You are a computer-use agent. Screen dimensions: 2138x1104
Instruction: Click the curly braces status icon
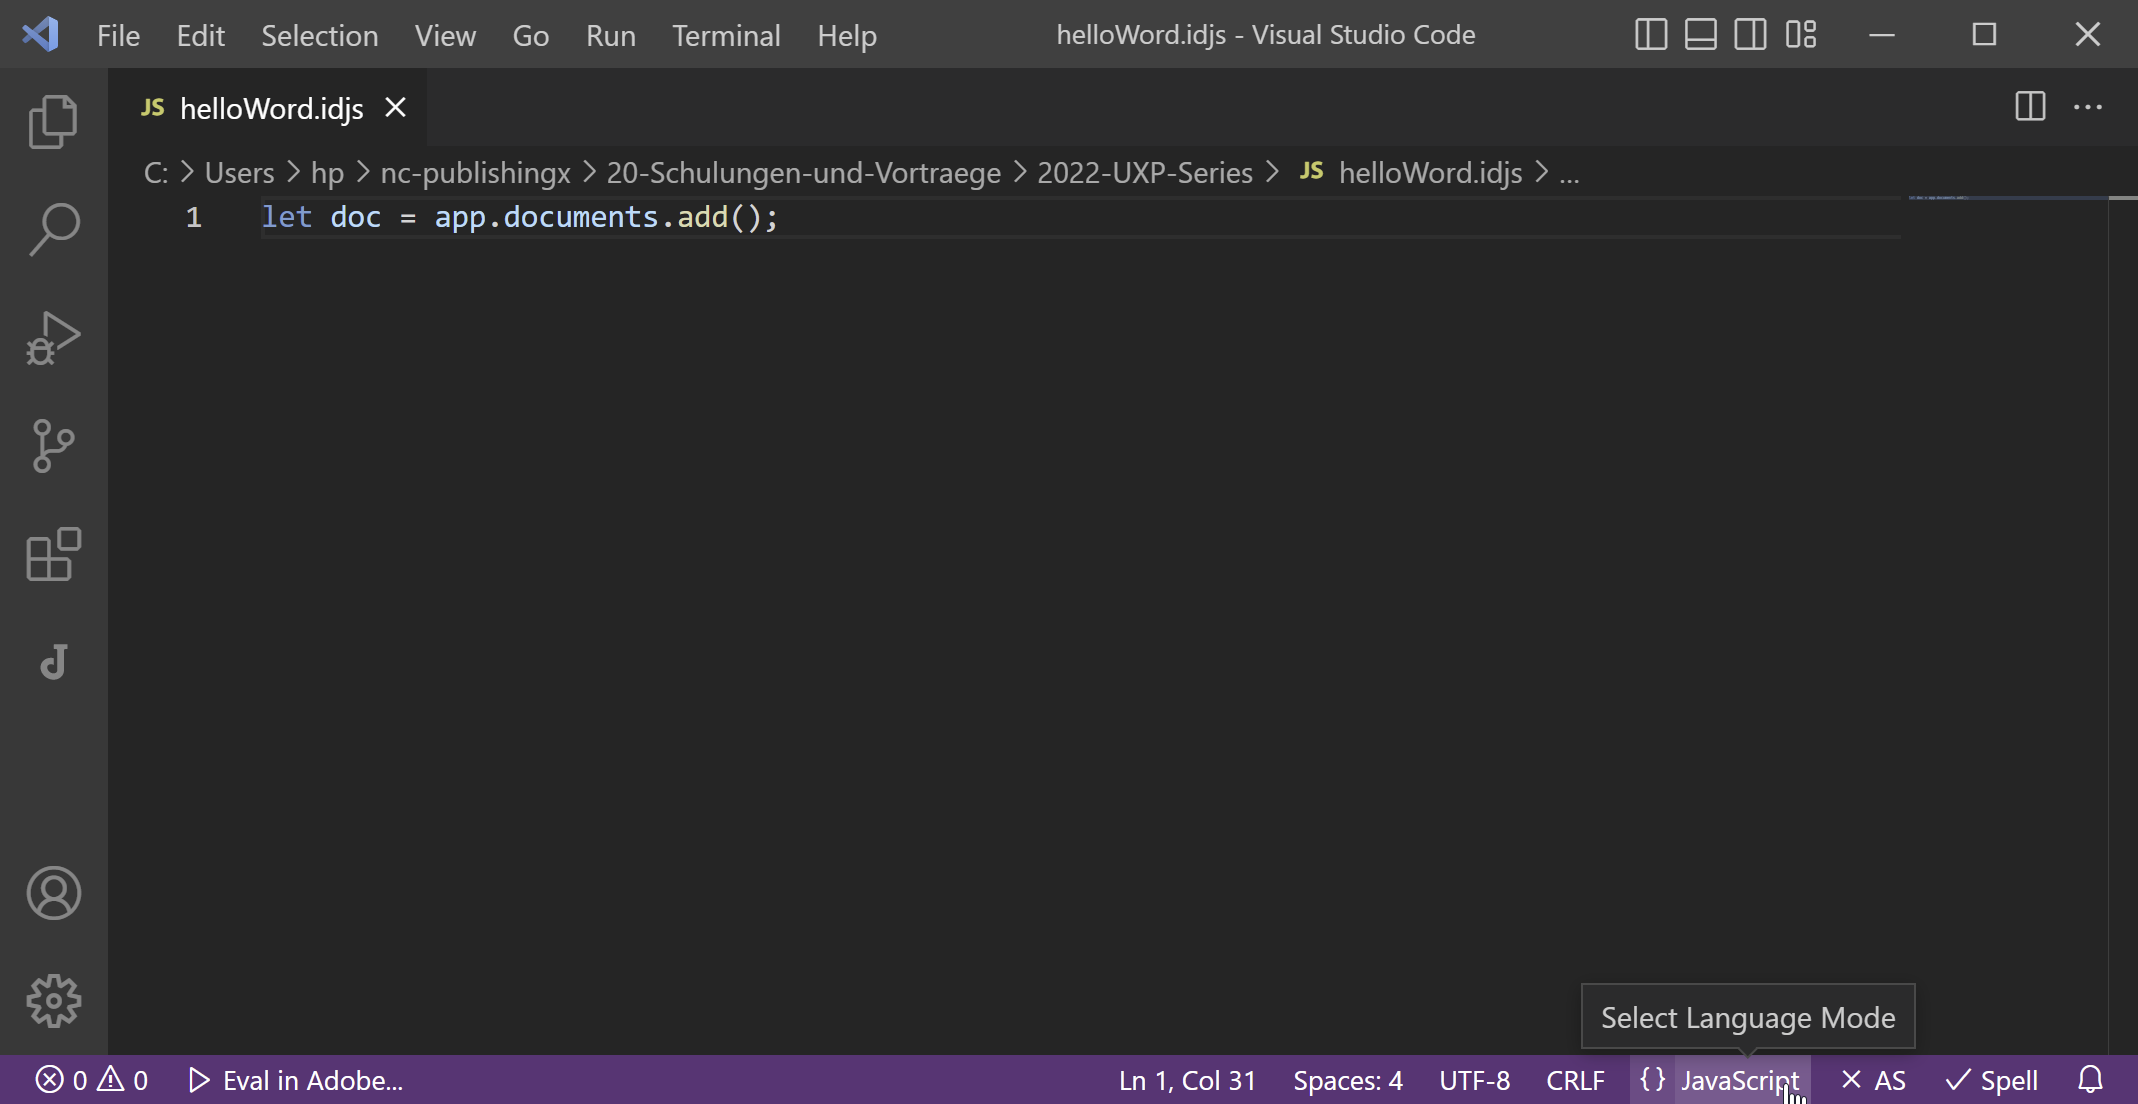(x=1653, y=1080)
